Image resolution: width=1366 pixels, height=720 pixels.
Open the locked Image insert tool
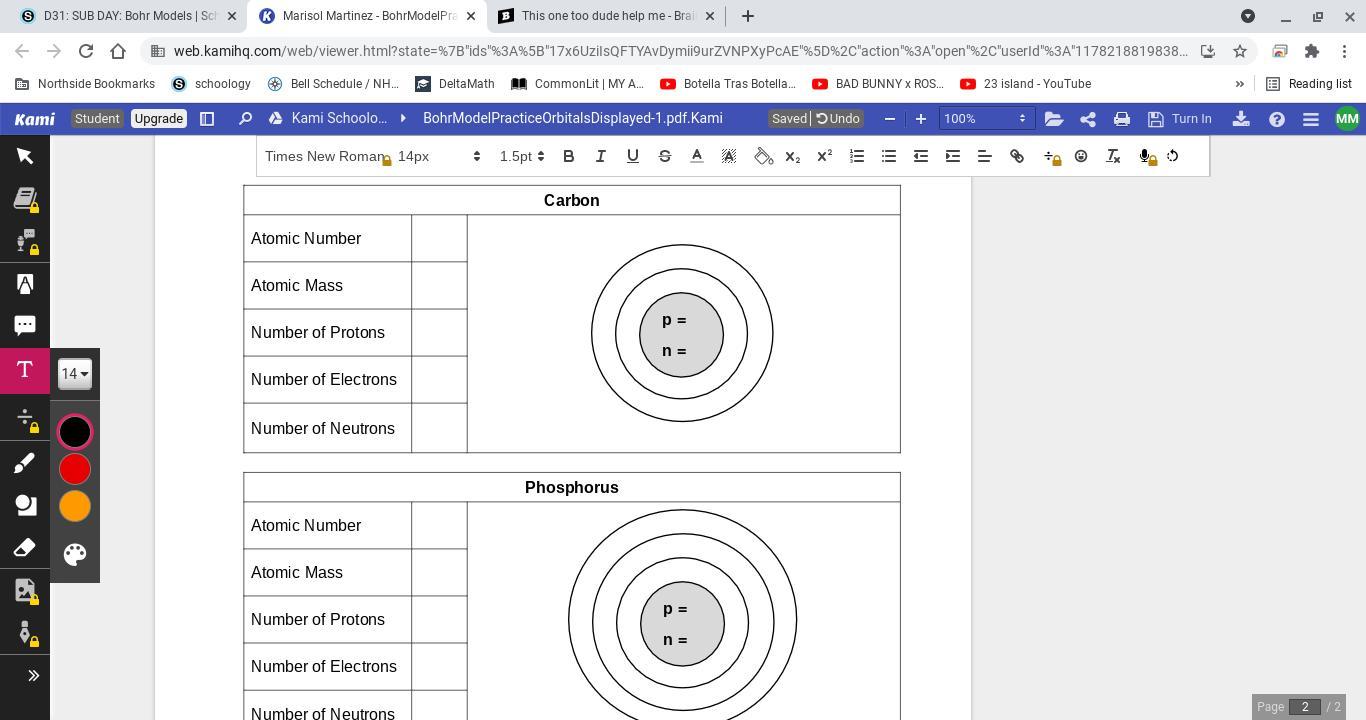pos(25,591)
